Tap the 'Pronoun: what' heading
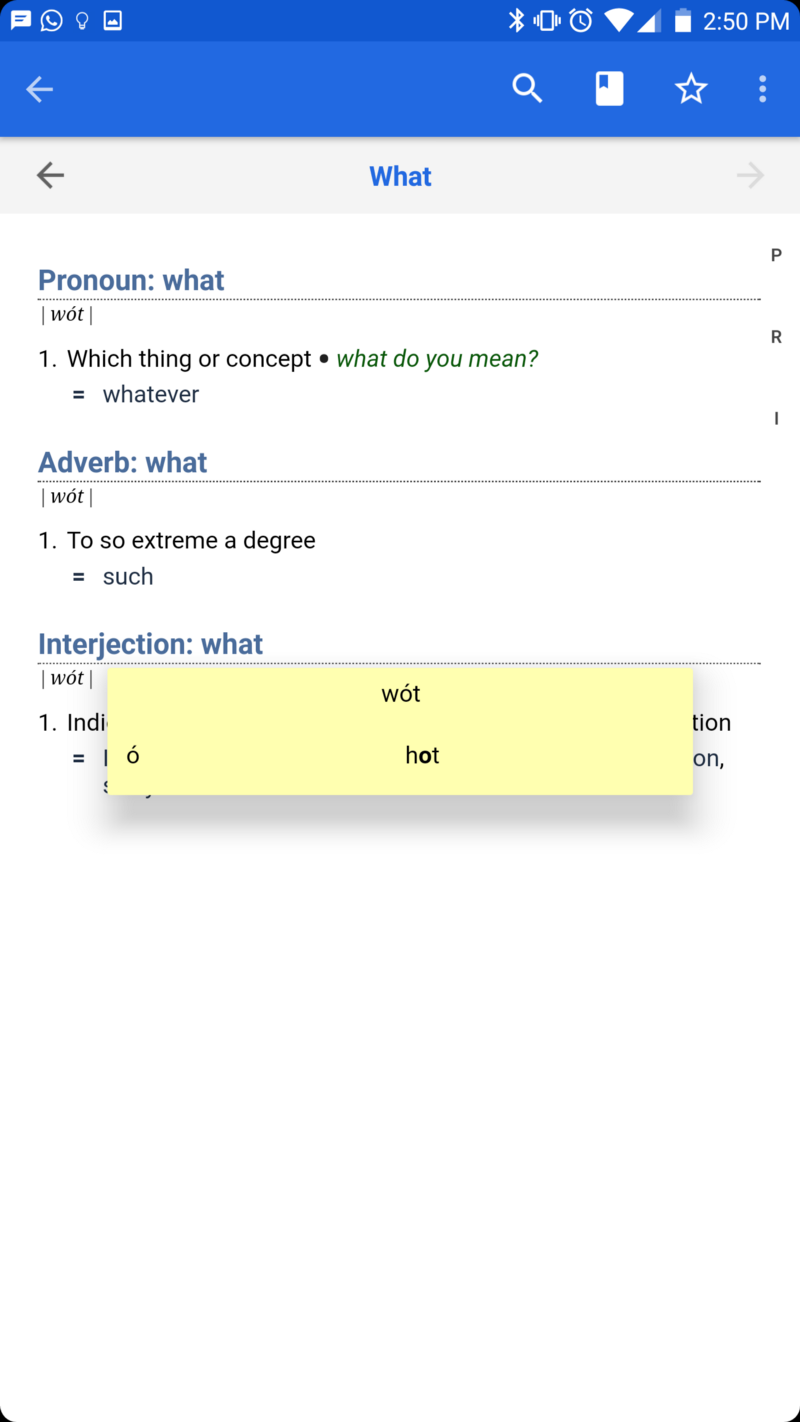Image resolution: width=800 pixels, height=1422 pixels. 131,280
